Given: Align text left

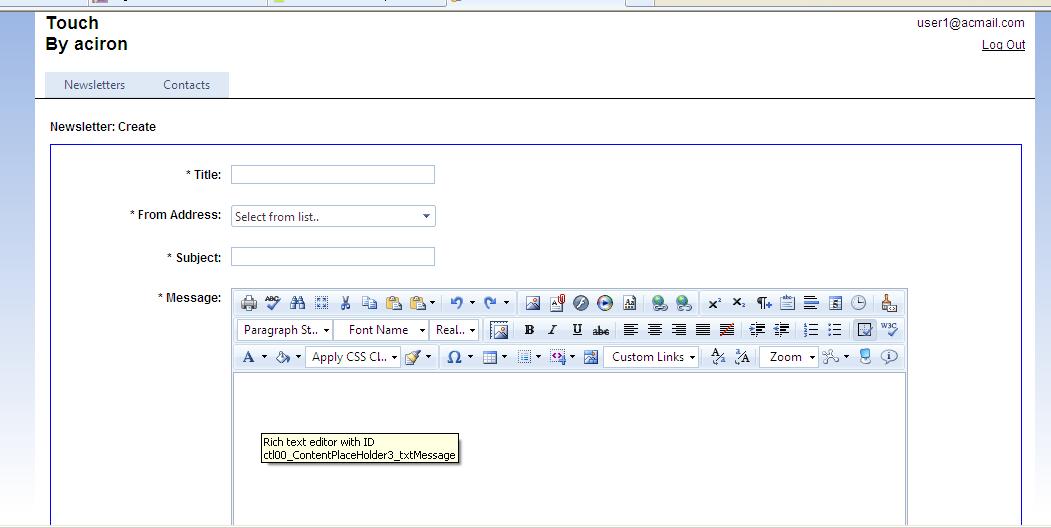Looking at the screenshot, I should 631,330.
